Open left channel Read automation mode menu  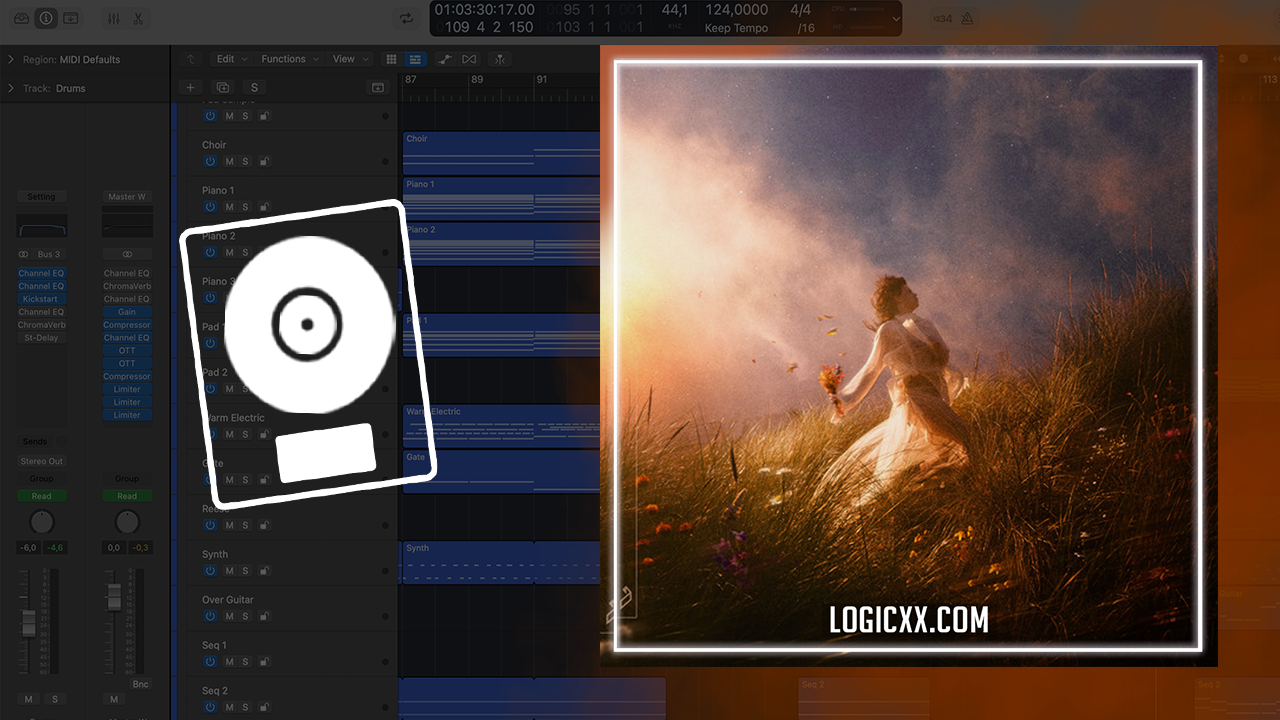[x=41, y=496]
